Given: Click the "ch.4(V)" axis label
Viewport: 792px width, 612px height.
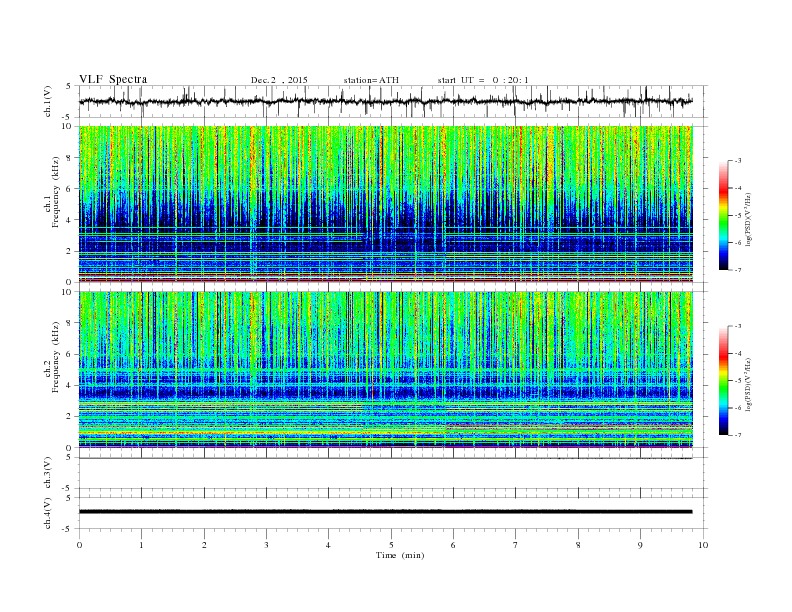Looking at the screenshot, I should [48, 513].
